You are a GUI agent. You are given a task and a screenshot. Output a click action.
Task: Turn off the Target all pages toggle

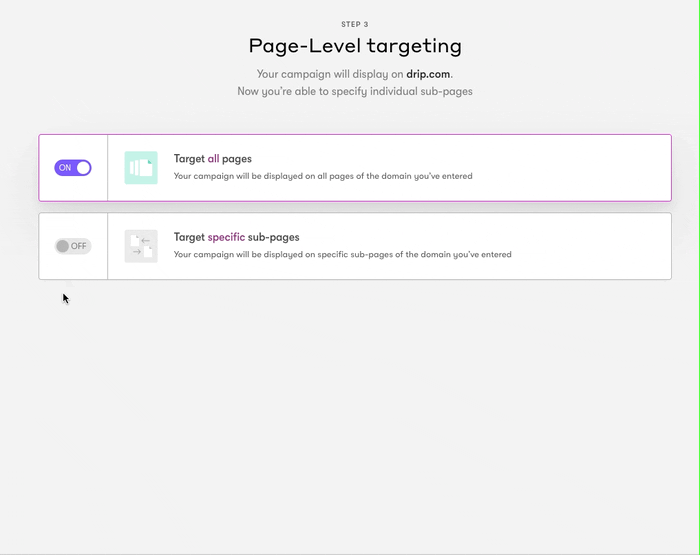click(73, 168)
